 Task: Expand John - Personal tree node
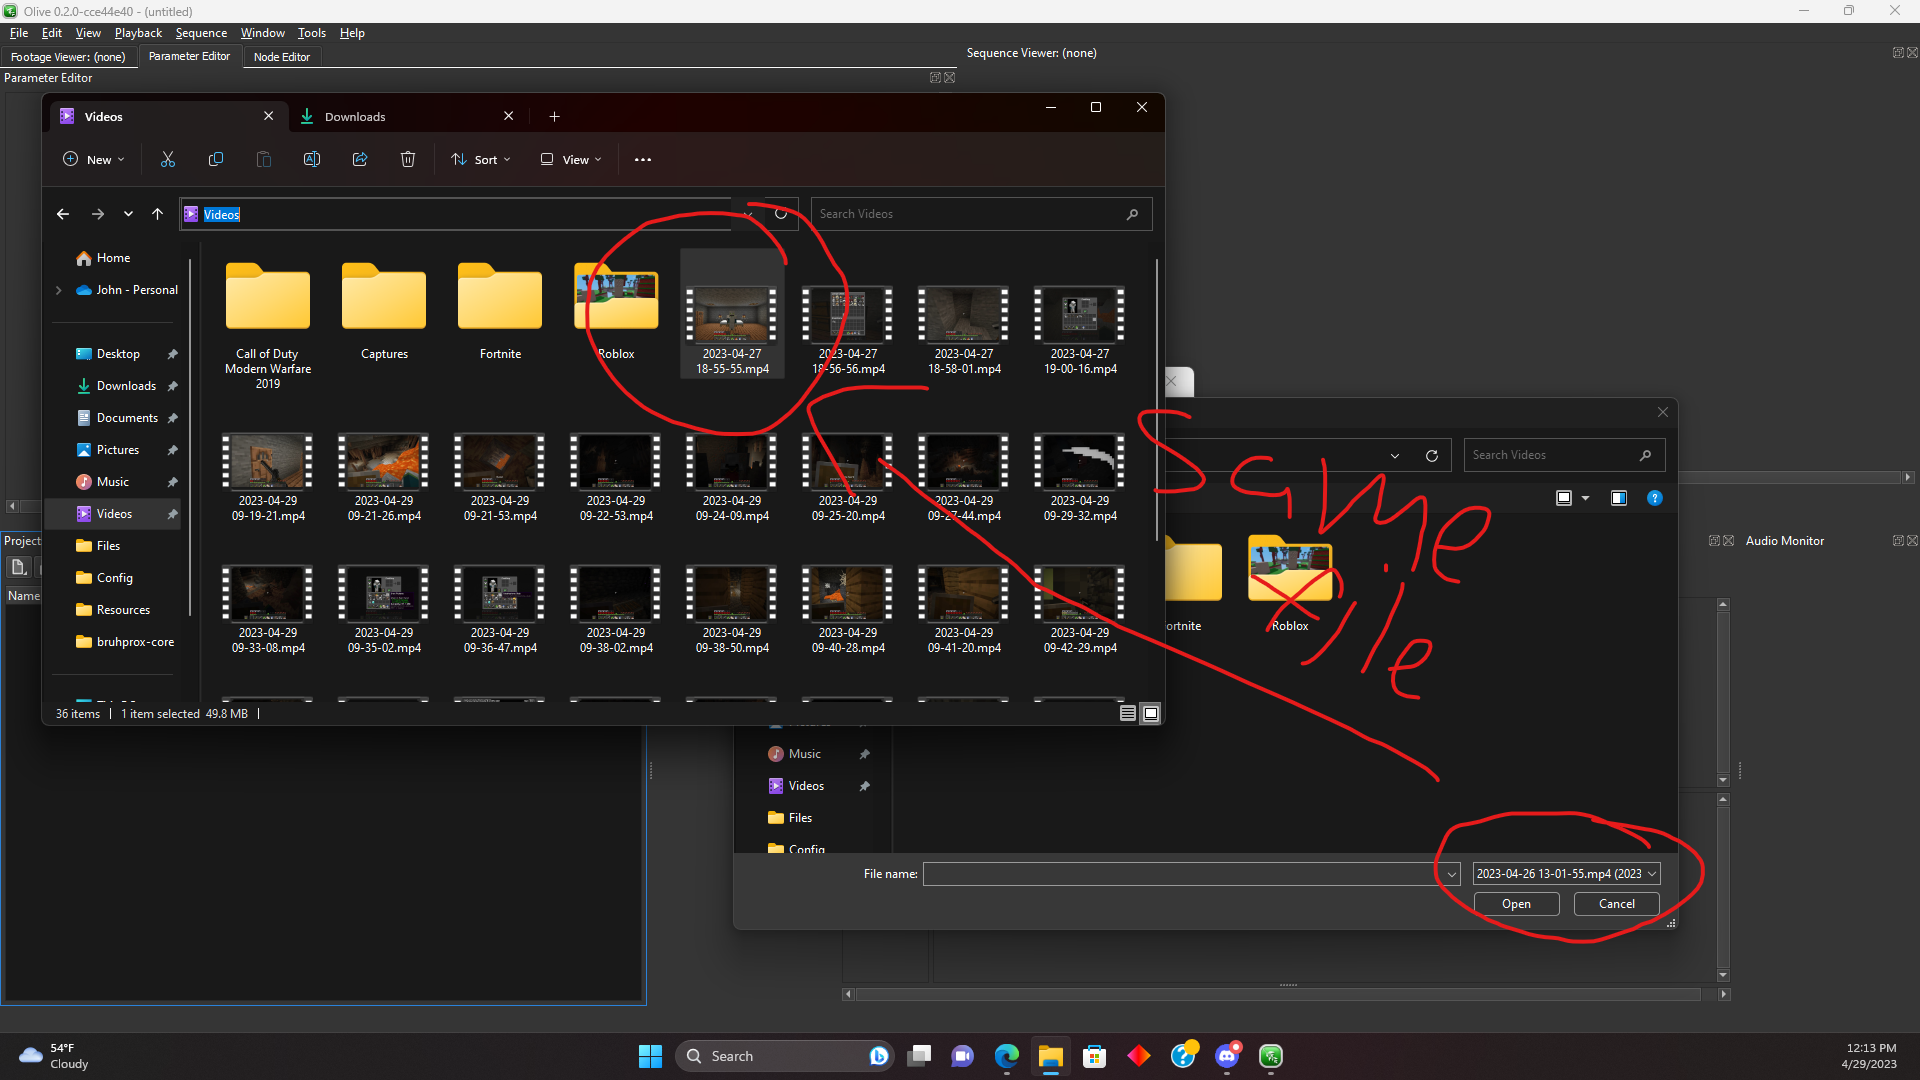59,290
